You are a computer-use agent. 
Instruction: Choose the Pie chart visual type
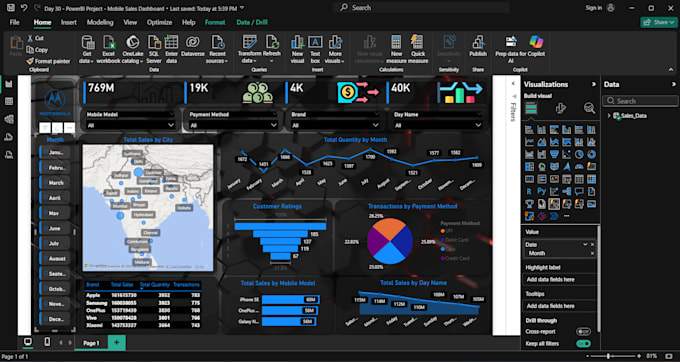(x=579, y=154)
